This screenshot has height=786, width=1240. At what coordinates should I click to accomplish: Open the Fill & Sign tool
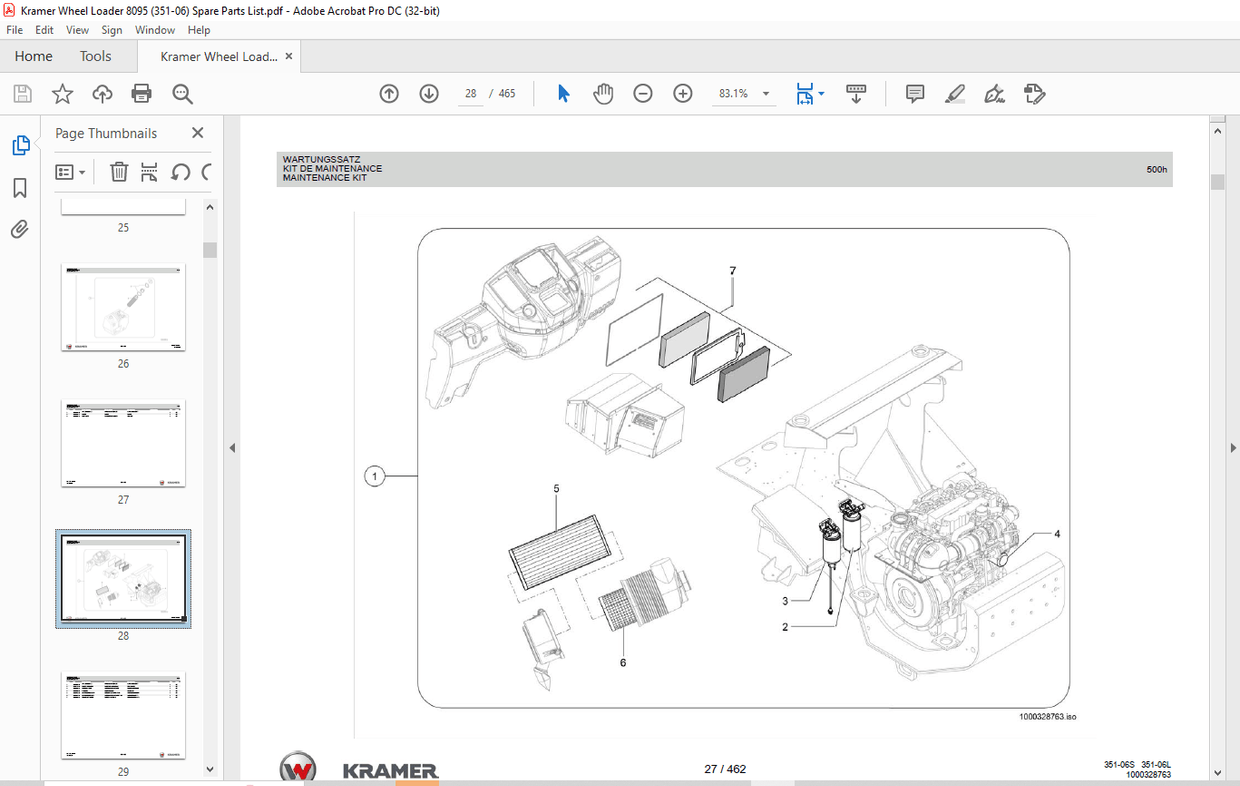pos(994,93)
